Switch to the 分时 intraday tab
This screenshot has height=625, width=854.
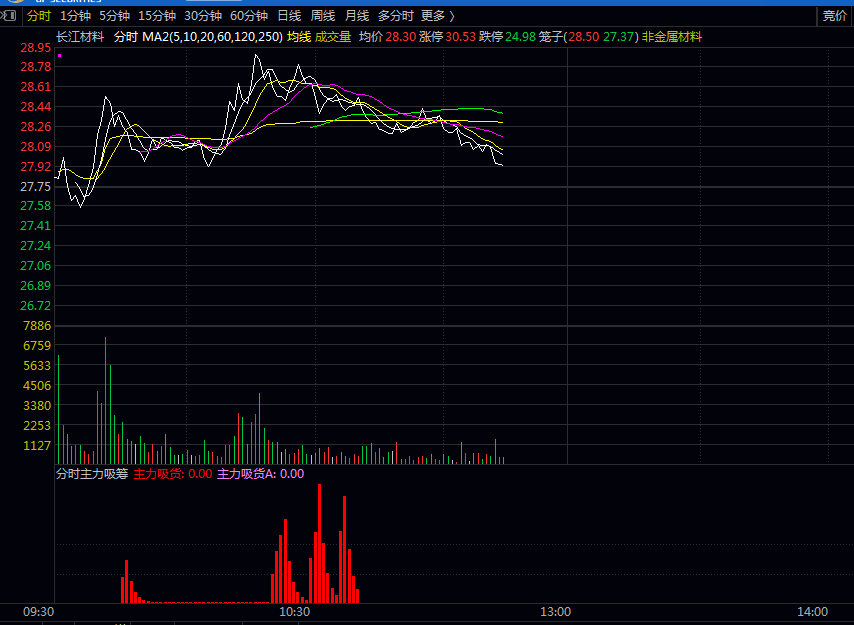point(38,16)
